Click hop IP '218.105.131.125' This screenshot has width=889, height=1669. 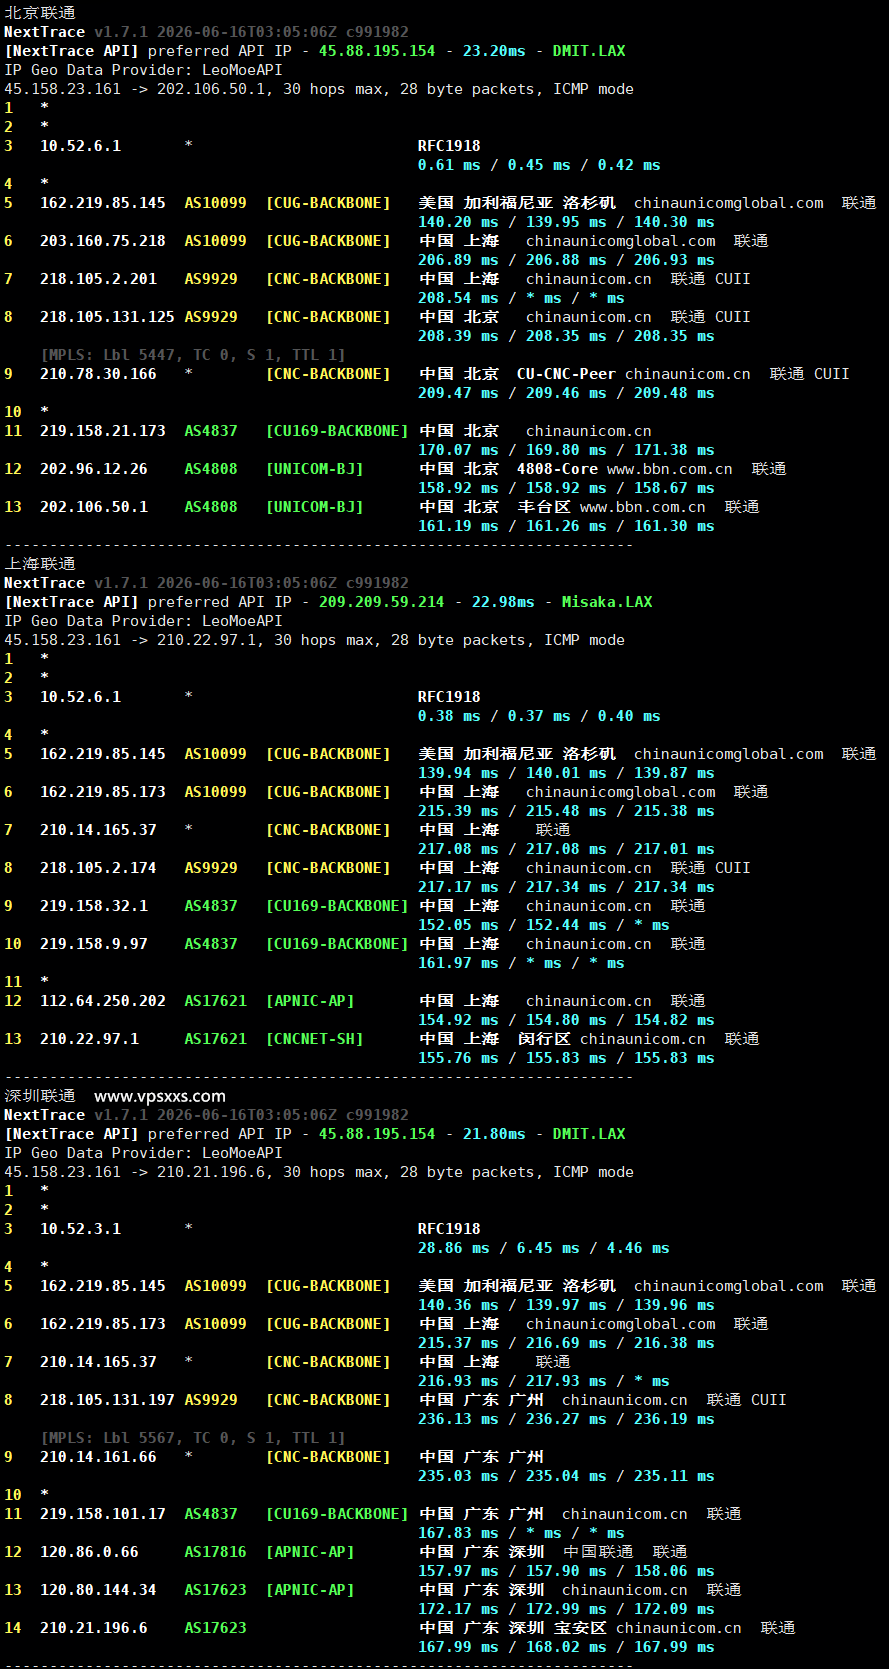[x=107, y=317]
